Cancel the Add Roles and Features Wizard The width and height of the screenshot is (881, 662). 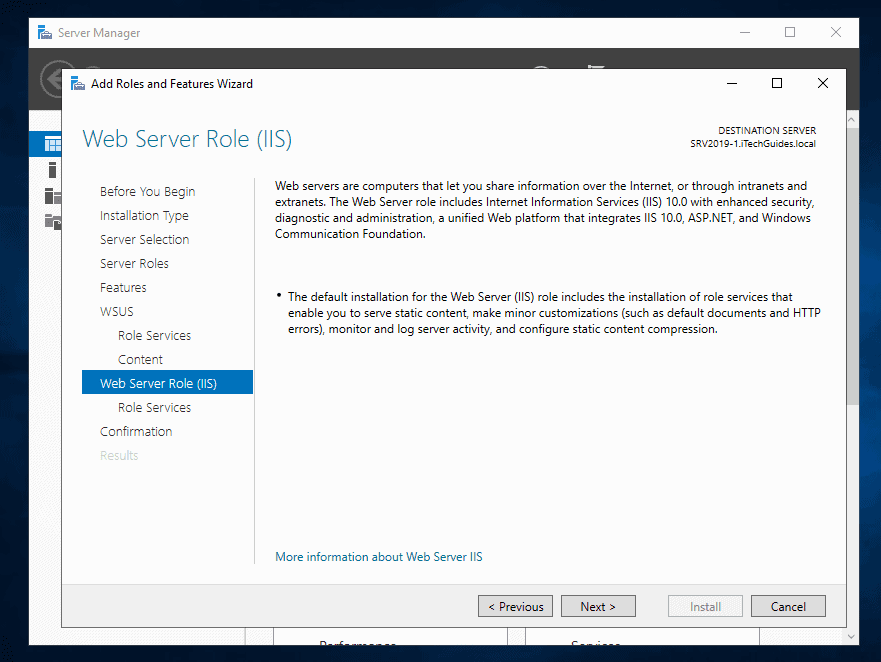(x=788, y=606)
